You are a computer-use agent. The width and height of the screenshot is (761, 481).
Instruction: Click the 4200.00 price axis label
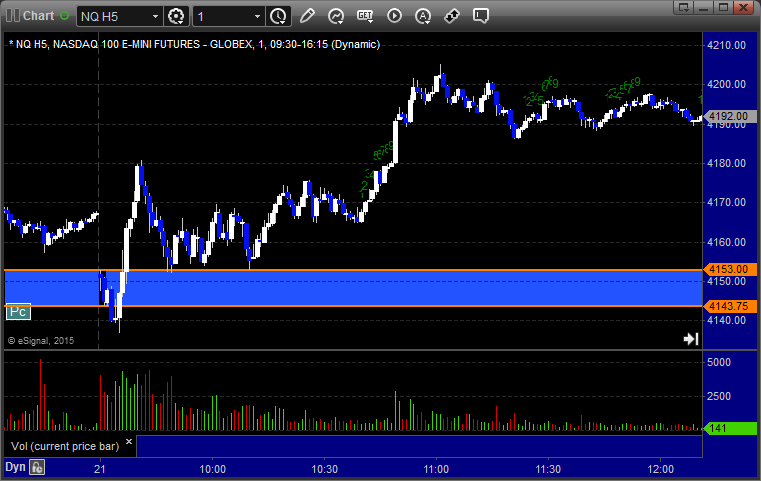[x=727, y=84]
